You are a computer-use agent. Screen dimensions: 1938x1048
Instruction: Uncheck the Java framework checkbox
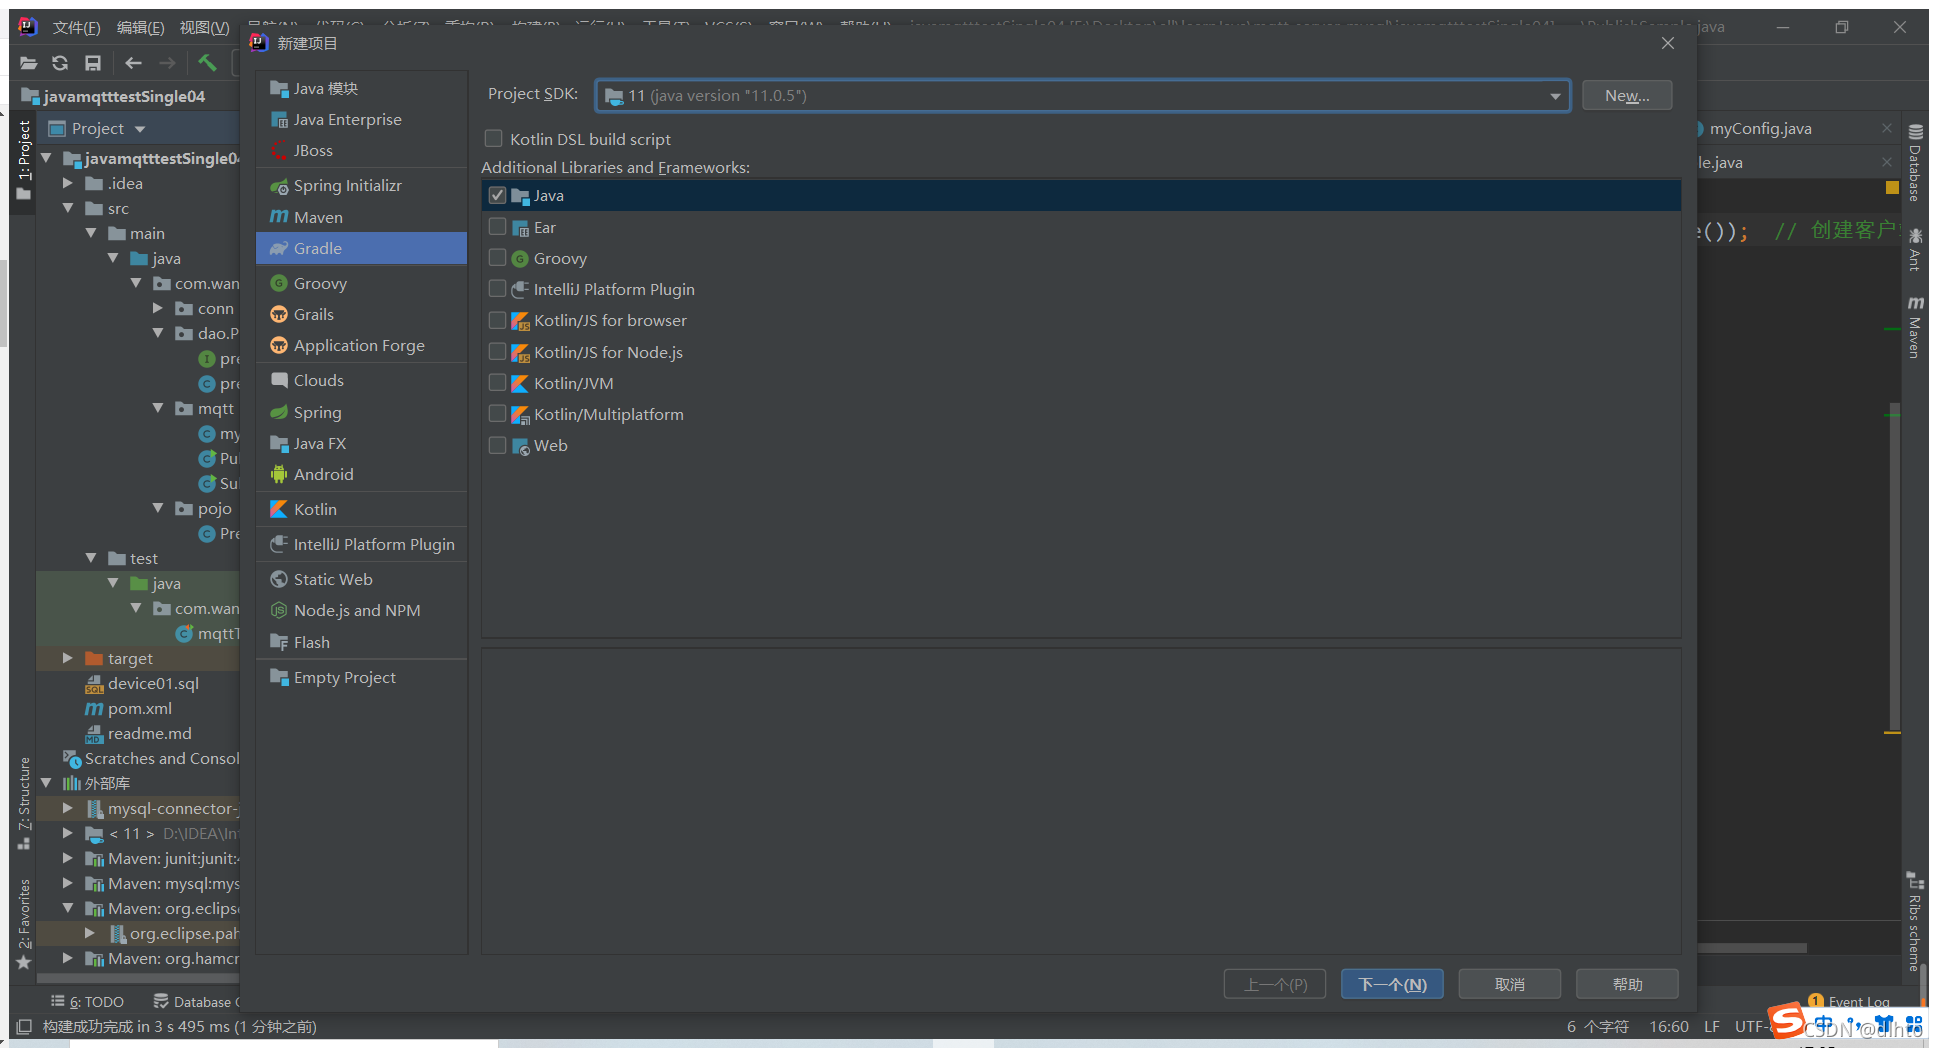(x=497, y=195)
